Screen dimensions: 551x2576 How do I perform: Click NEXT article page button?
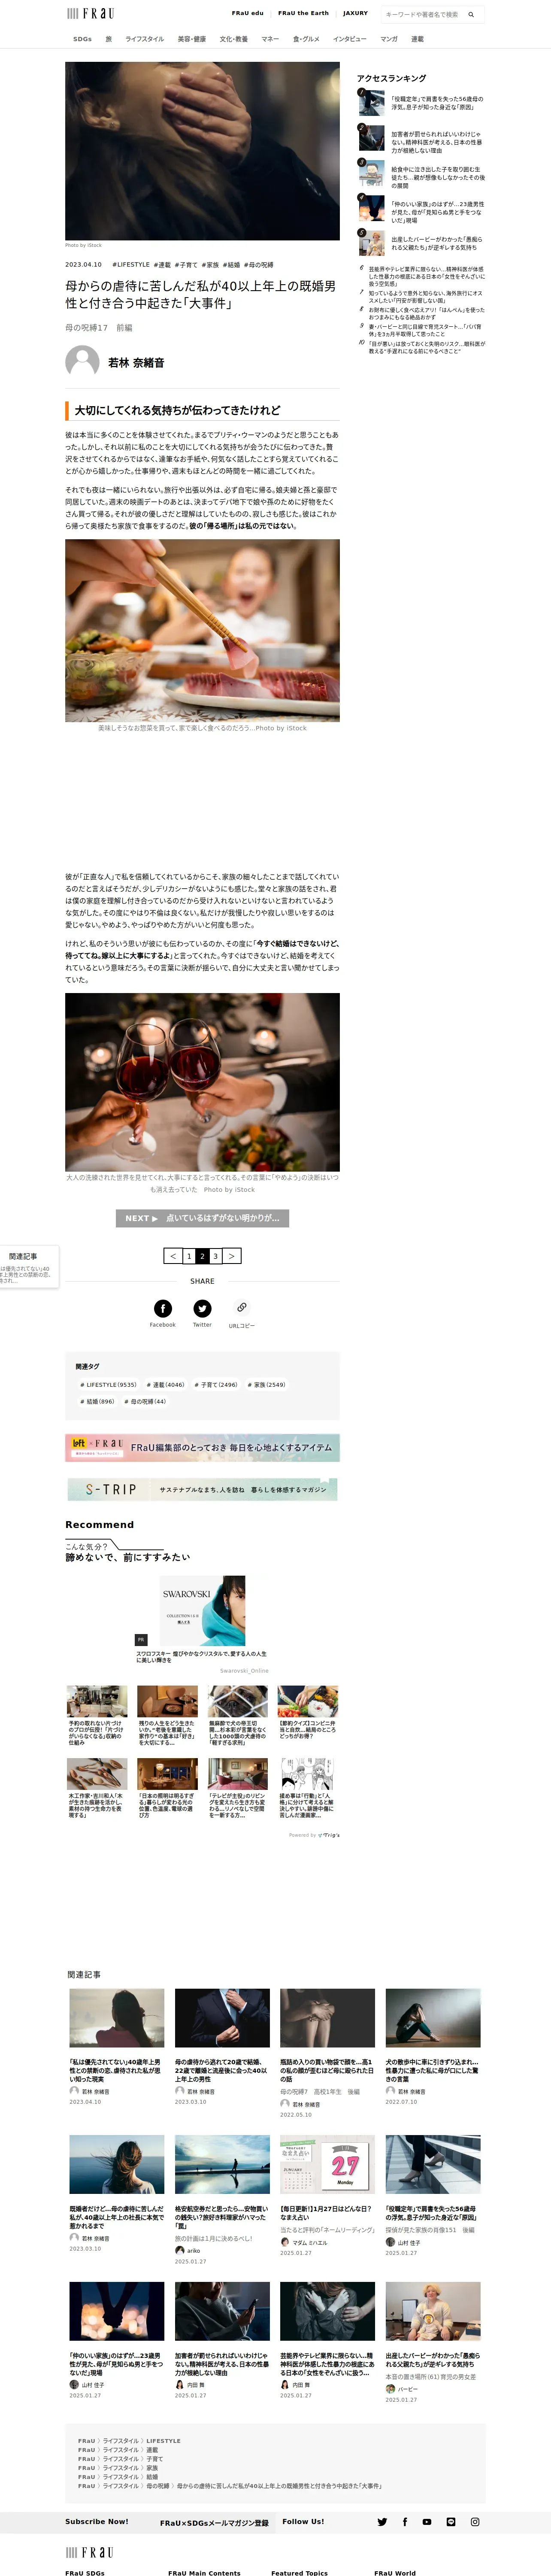pyautogui.click(x=202, y=1218)
